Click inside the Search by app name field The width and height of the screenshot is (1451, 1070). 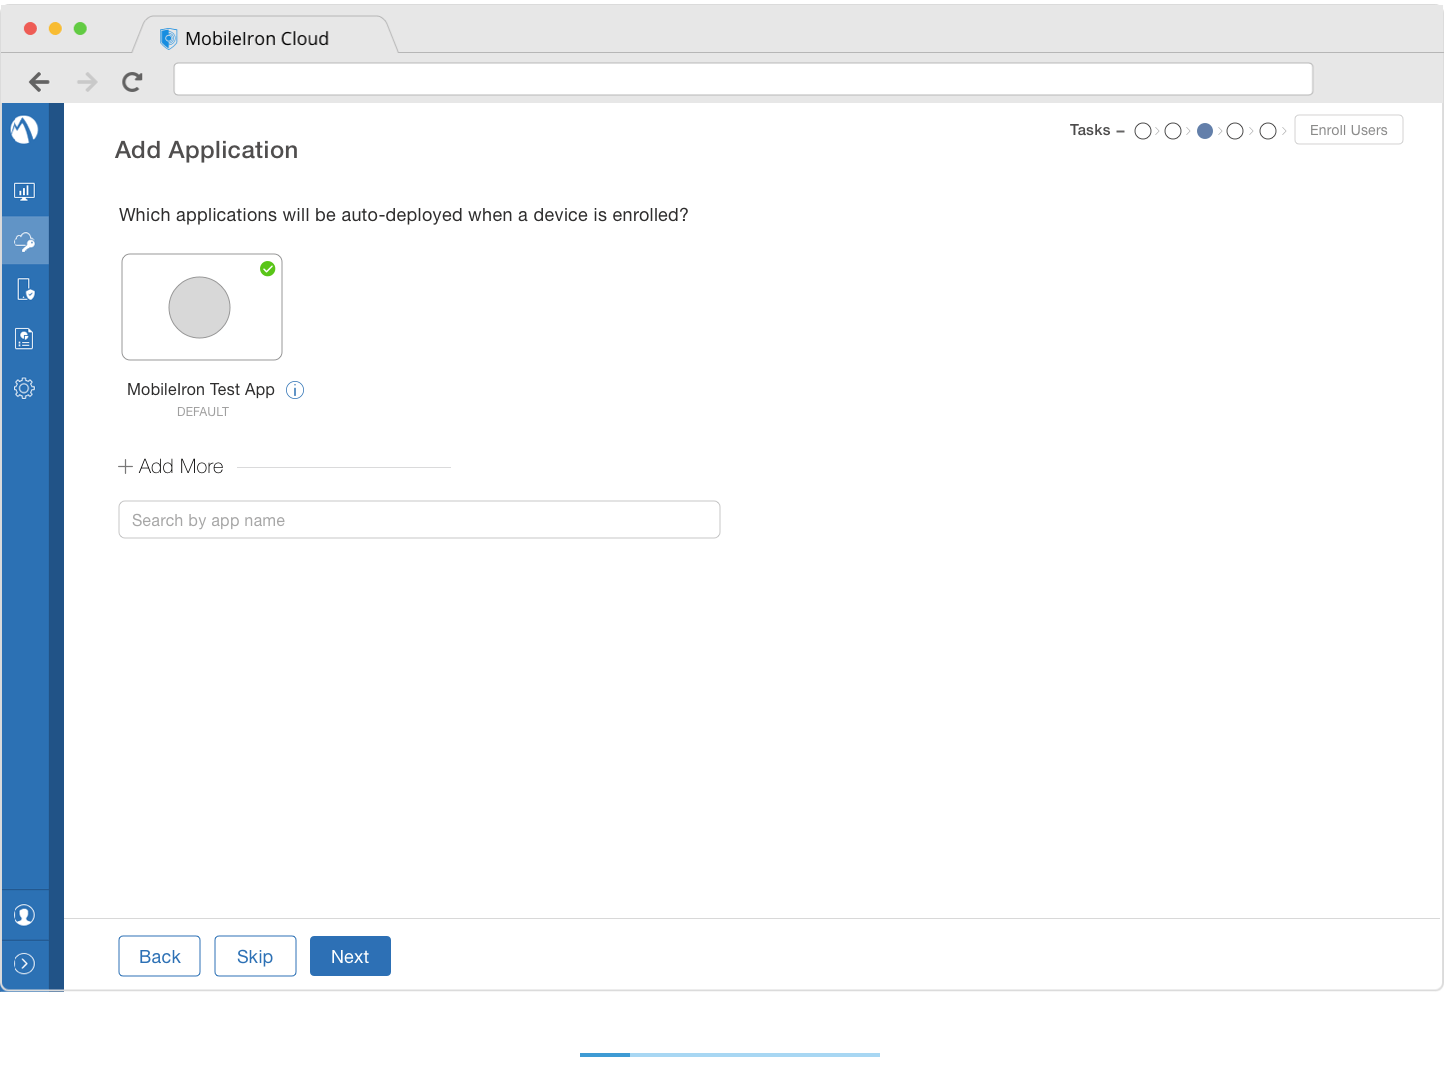point(419,519)
